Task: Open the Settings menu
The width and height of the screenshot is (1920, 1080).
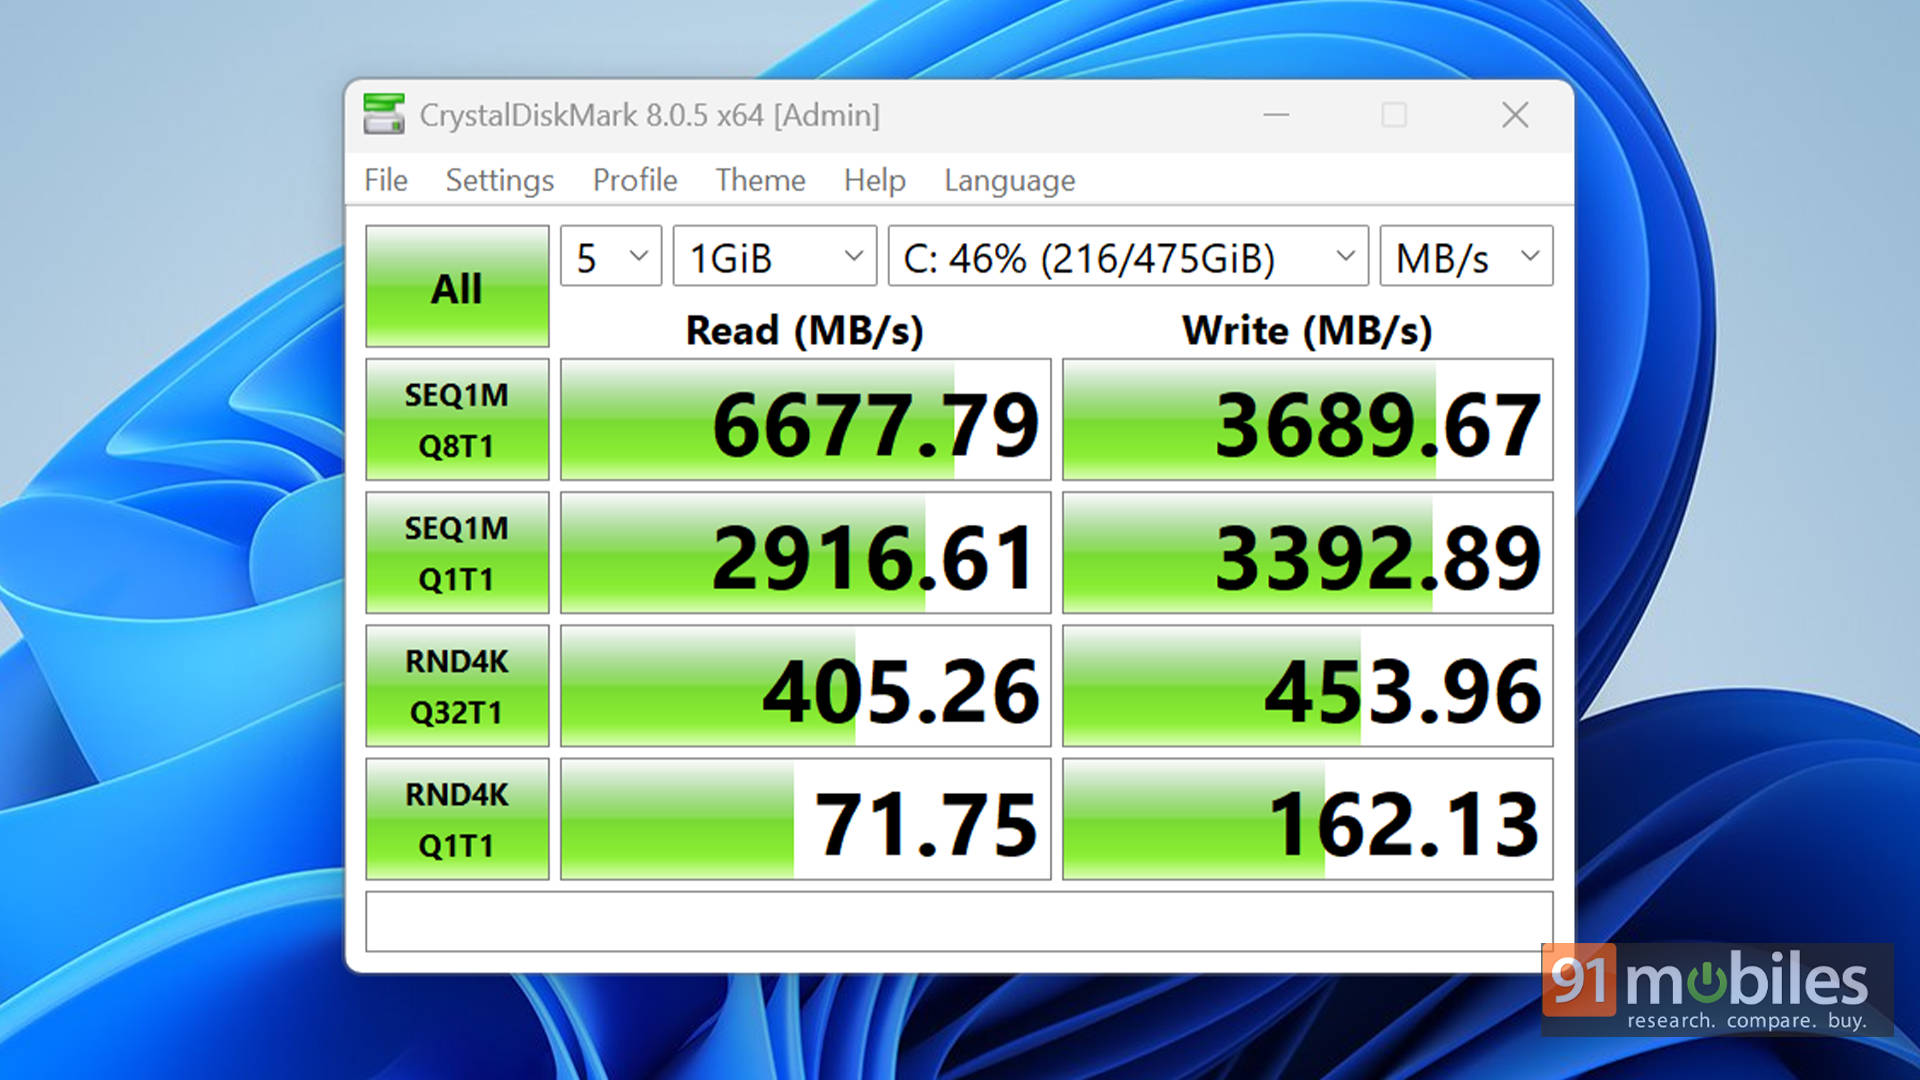Action: click(x=500, y=180)
